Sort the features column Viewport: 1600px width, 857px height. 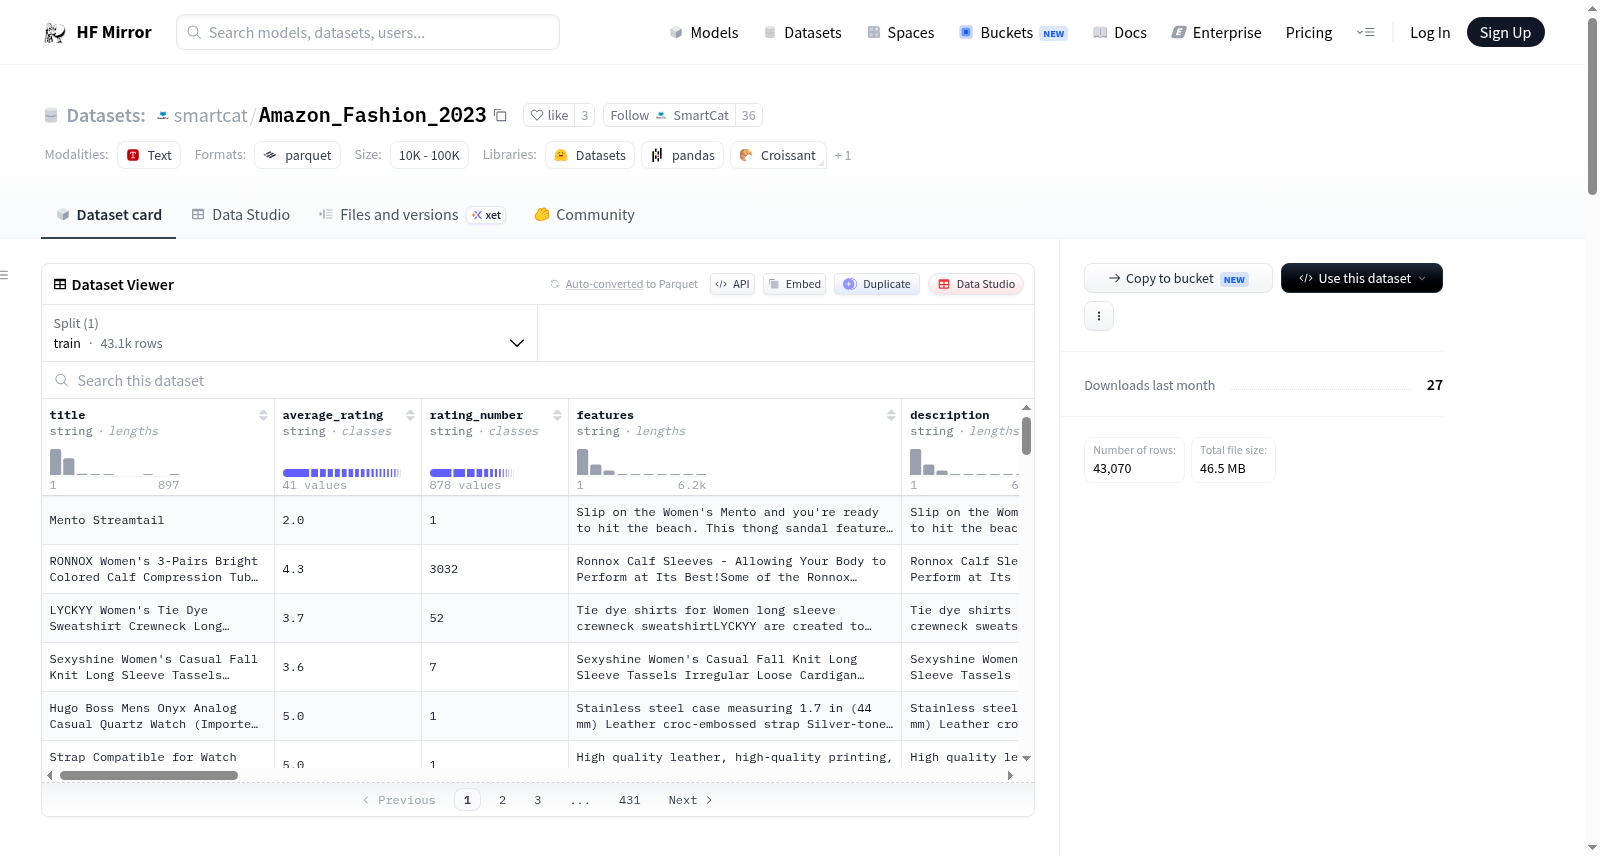point(891,415)
